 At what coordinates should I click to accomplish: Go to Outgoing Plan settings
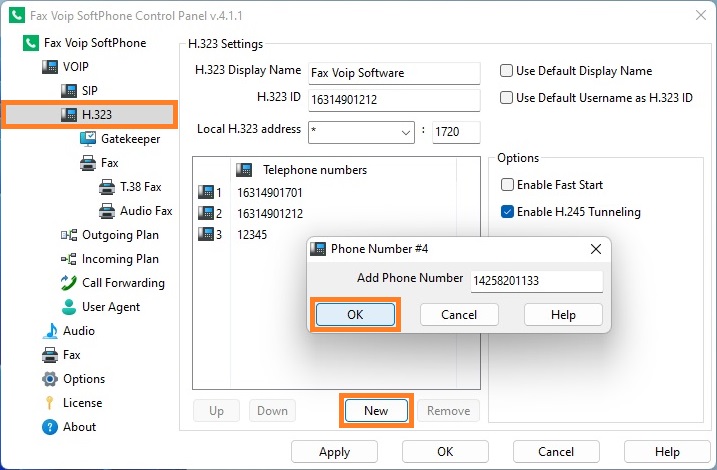pyautogui.click(x=120, y=235)
